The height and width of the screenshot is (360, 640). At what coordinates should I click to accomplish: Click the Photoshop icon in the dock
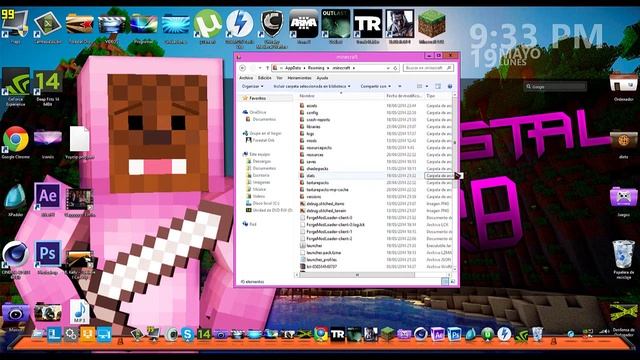[x=454, y=335]
